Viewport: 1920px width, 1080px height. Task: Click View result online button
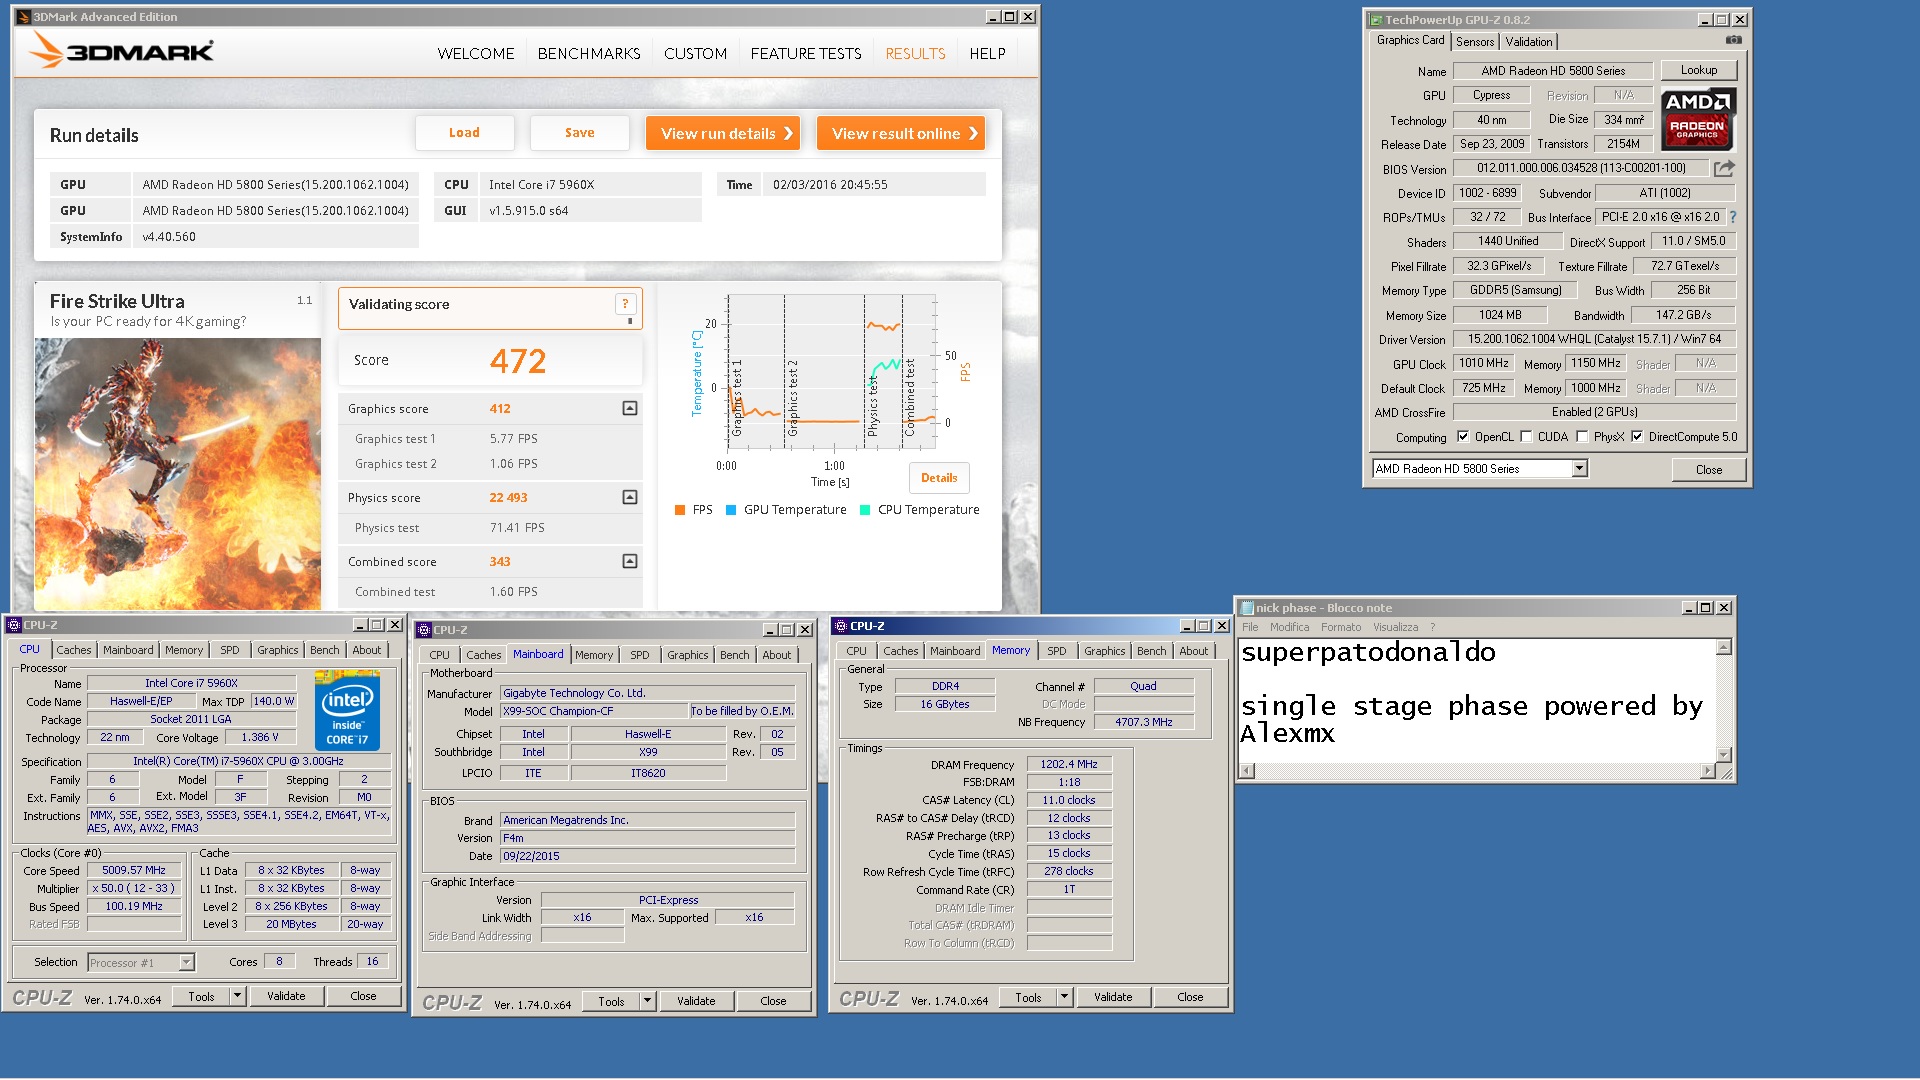coord(901,133)
